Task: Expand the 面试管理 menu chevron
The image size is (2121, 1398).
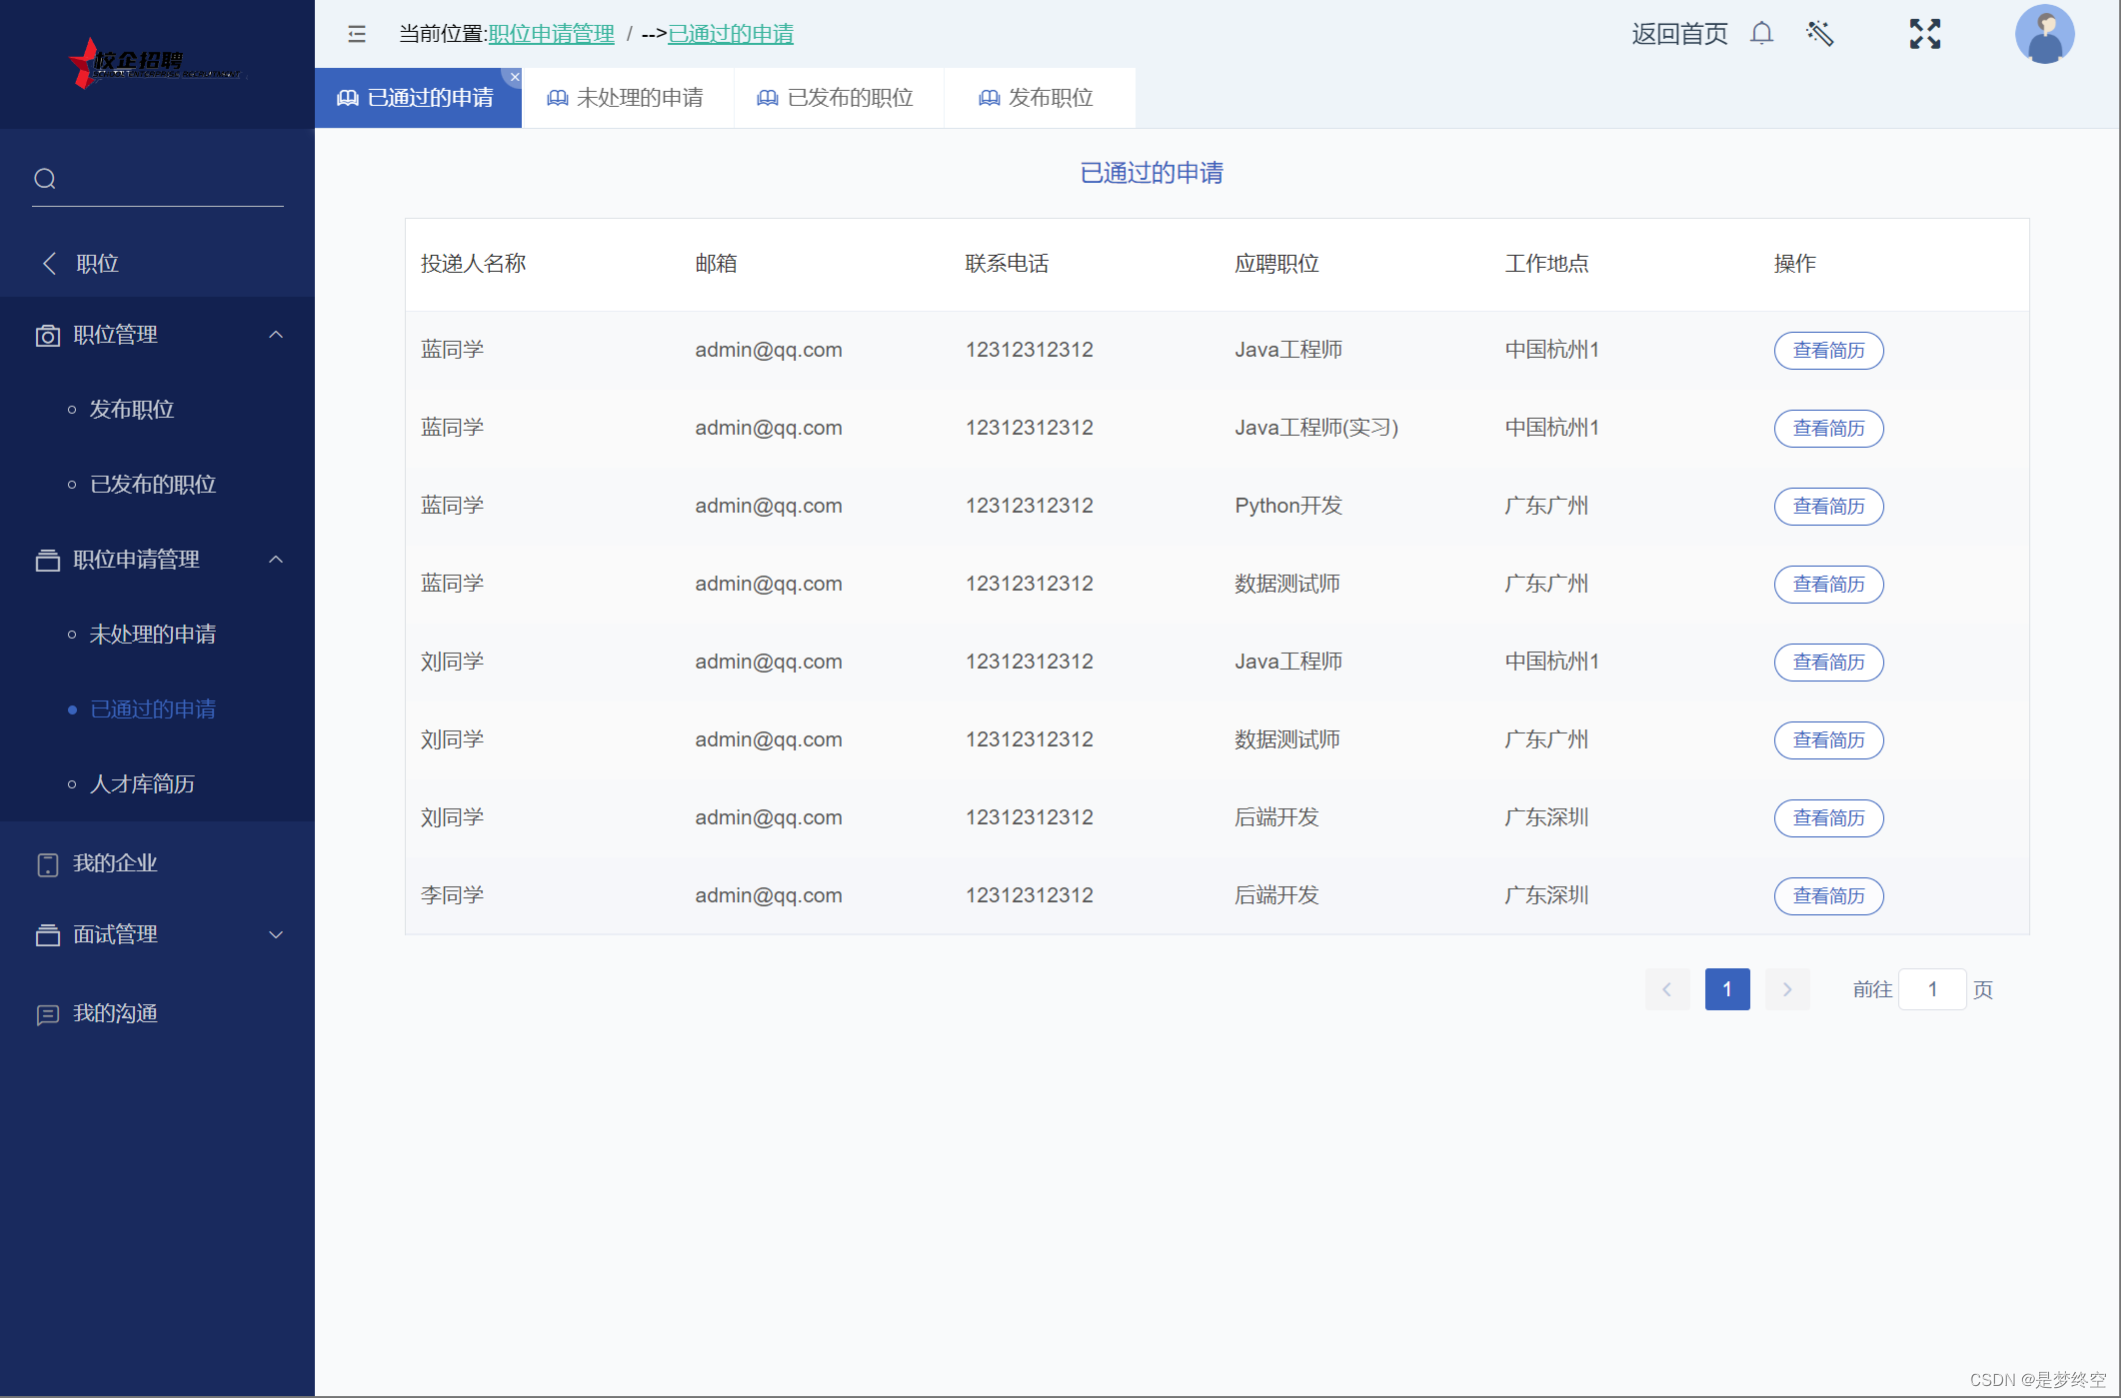Action: [x=276, y=935]
